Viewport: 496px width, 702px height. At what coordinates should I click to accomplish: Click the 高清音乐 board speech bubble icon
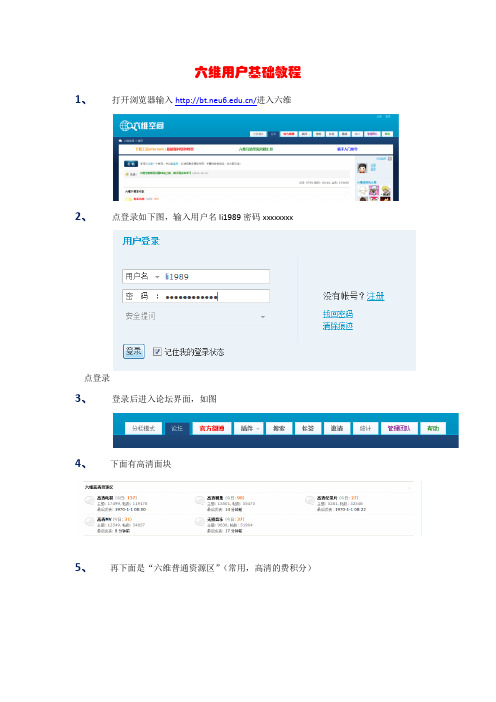click(200, 521)
